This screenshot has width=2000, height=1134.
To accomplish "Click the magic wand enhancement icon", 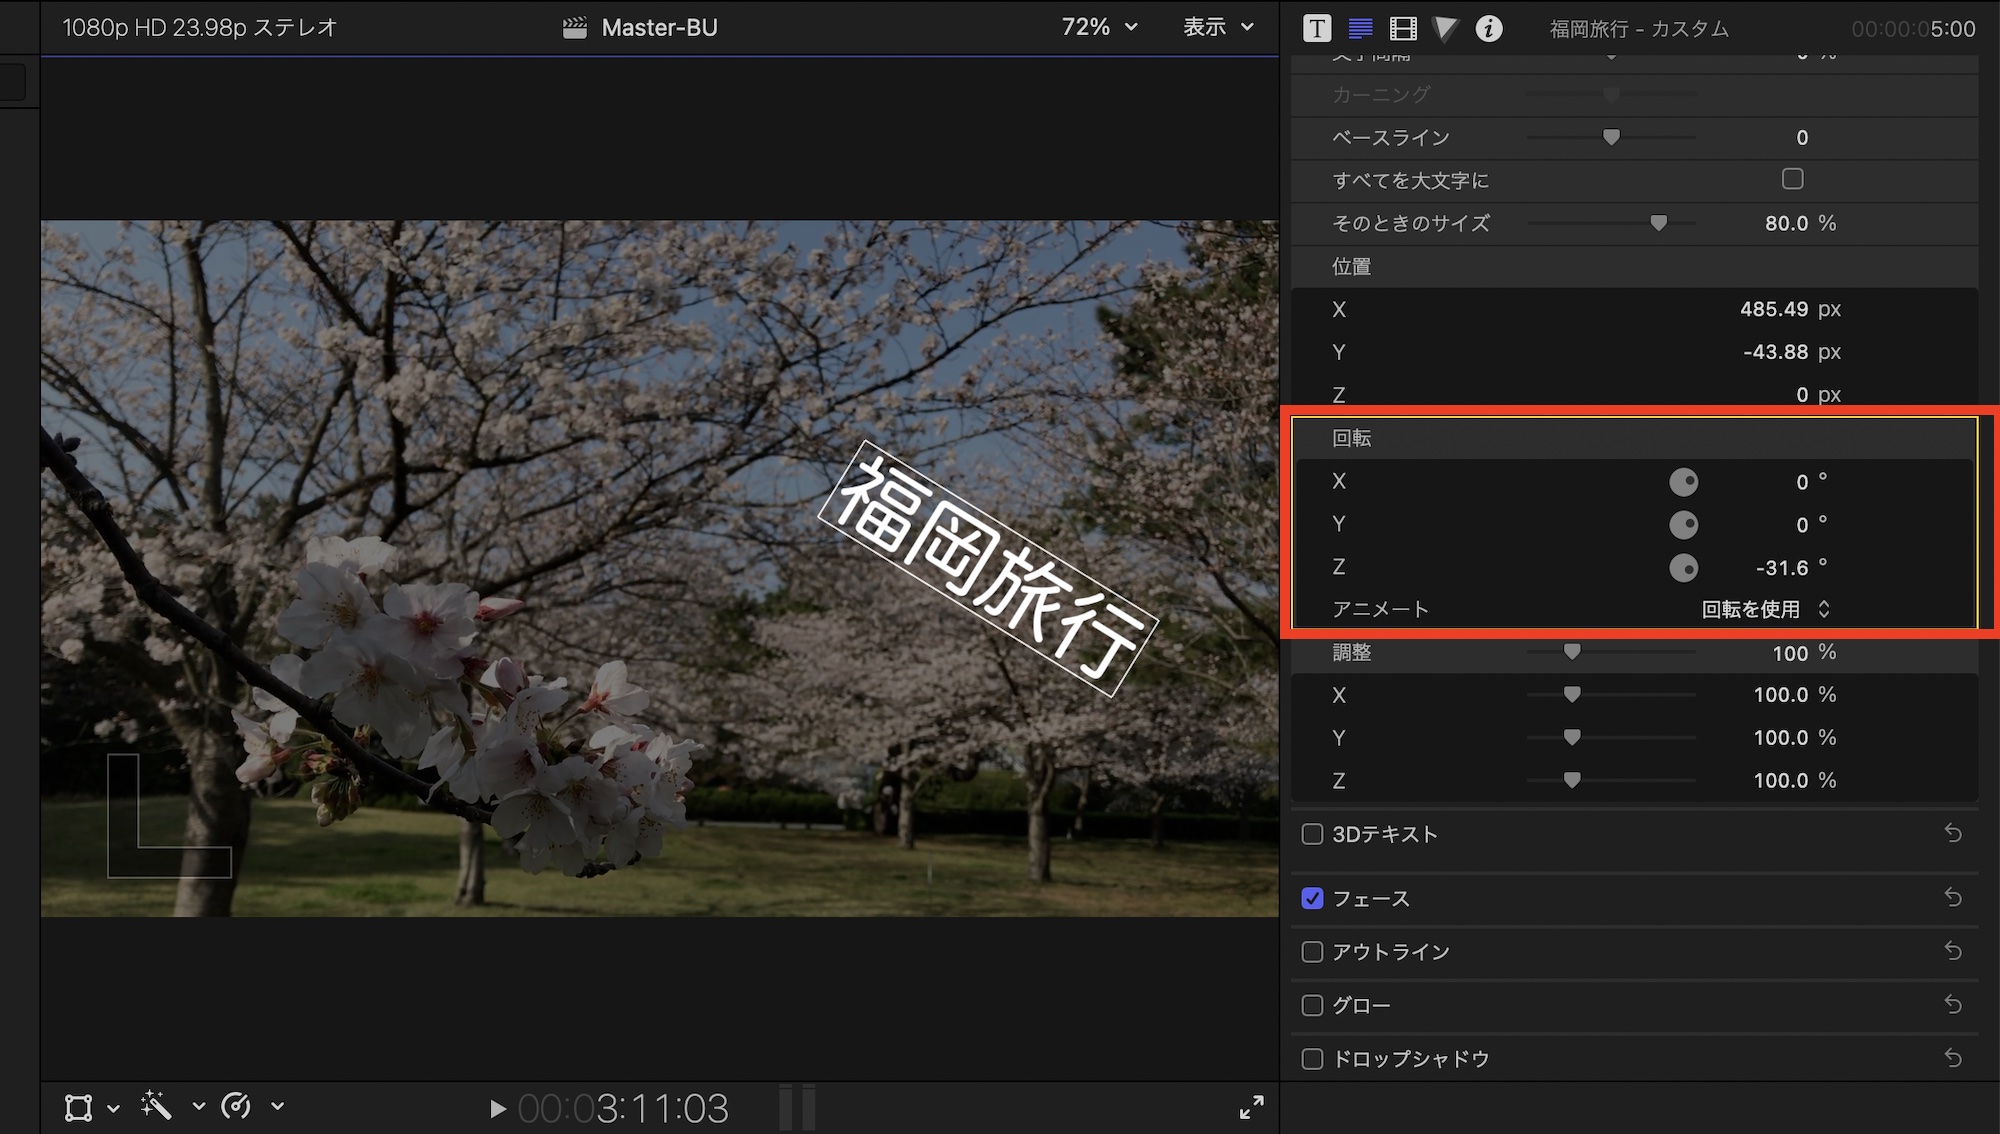I will tap(156, 1106).
